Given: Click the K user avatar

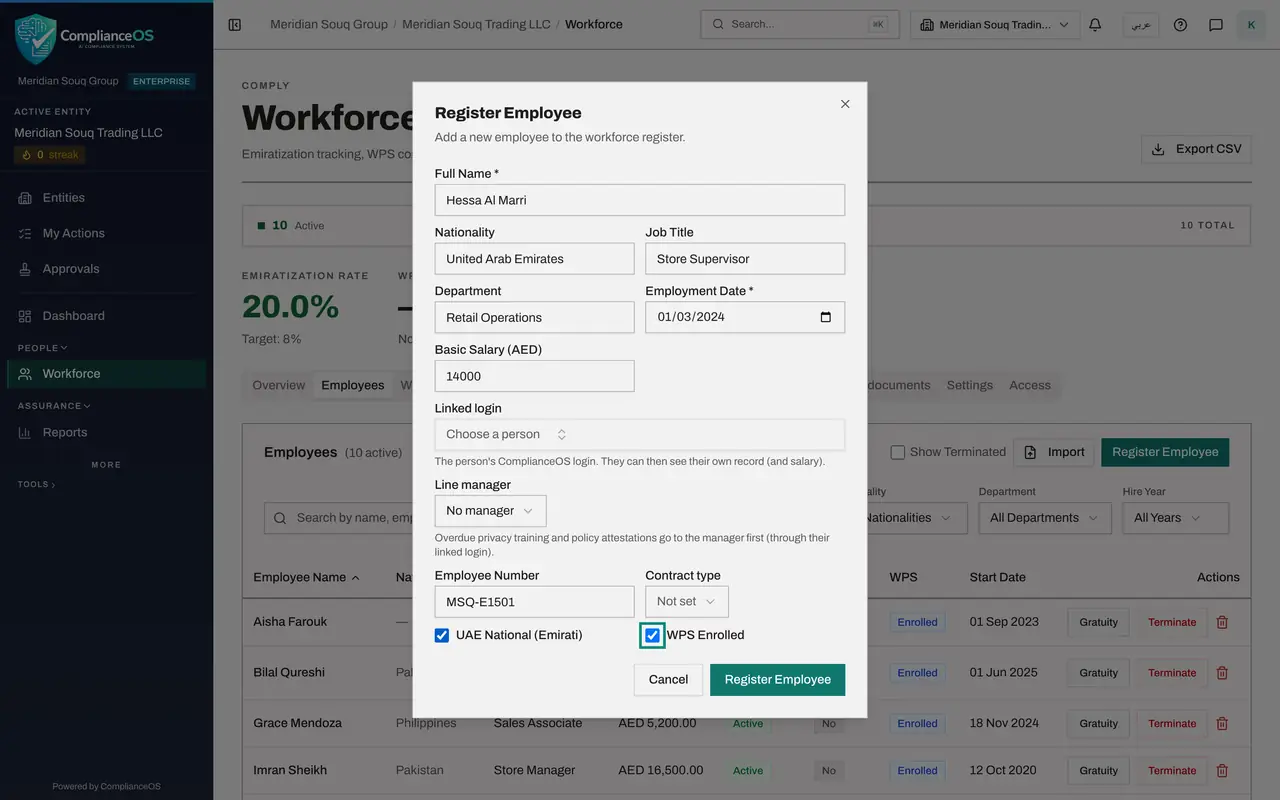Looking at the screenshot, I should click(1251, 25).
